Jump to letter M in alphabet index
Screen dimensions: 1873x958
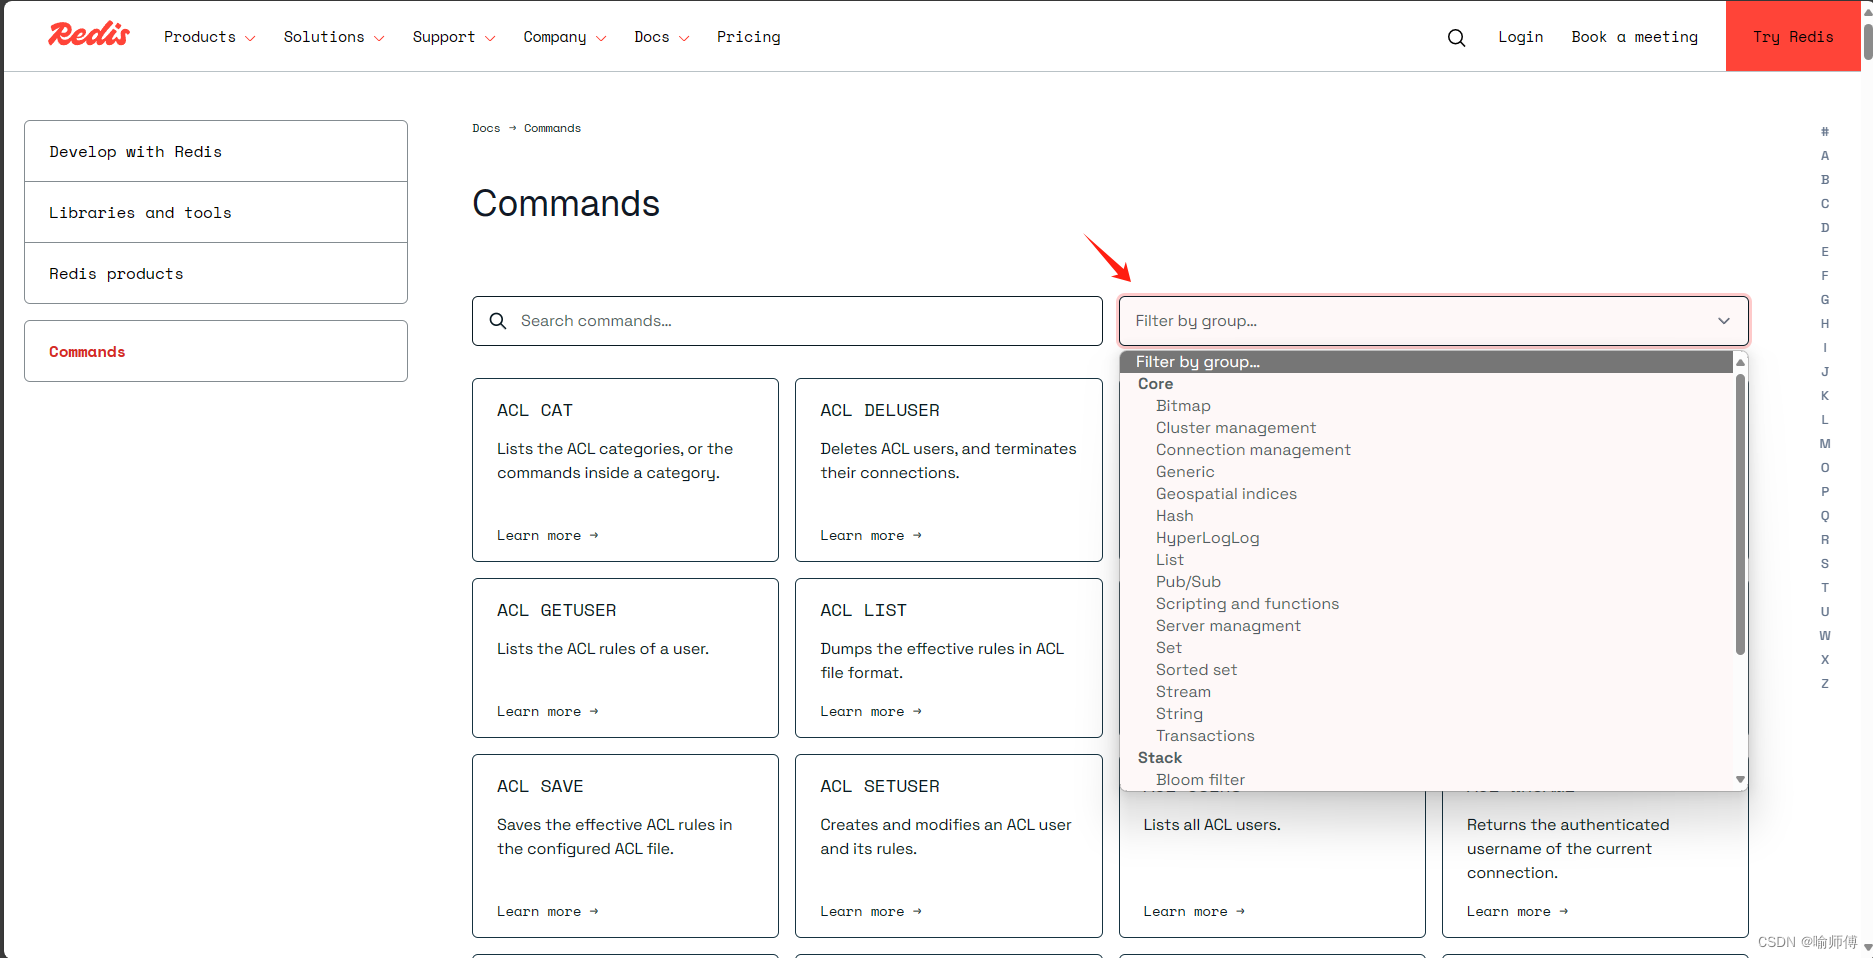pyautogui.click(x=1825, y=444)
